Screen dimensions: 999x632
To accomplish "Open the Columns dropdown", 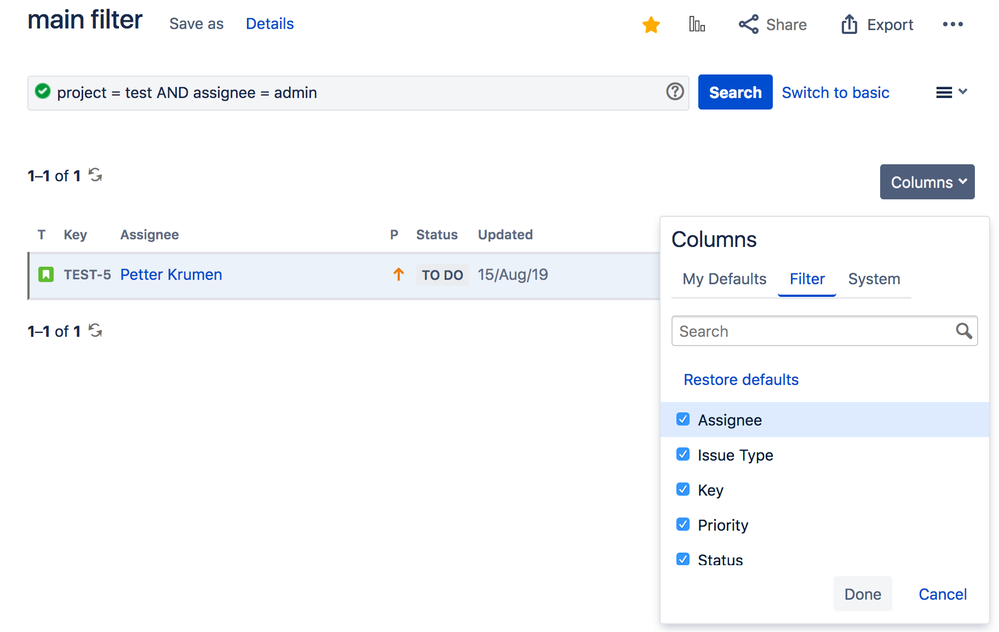I will (x=926, y=182).
